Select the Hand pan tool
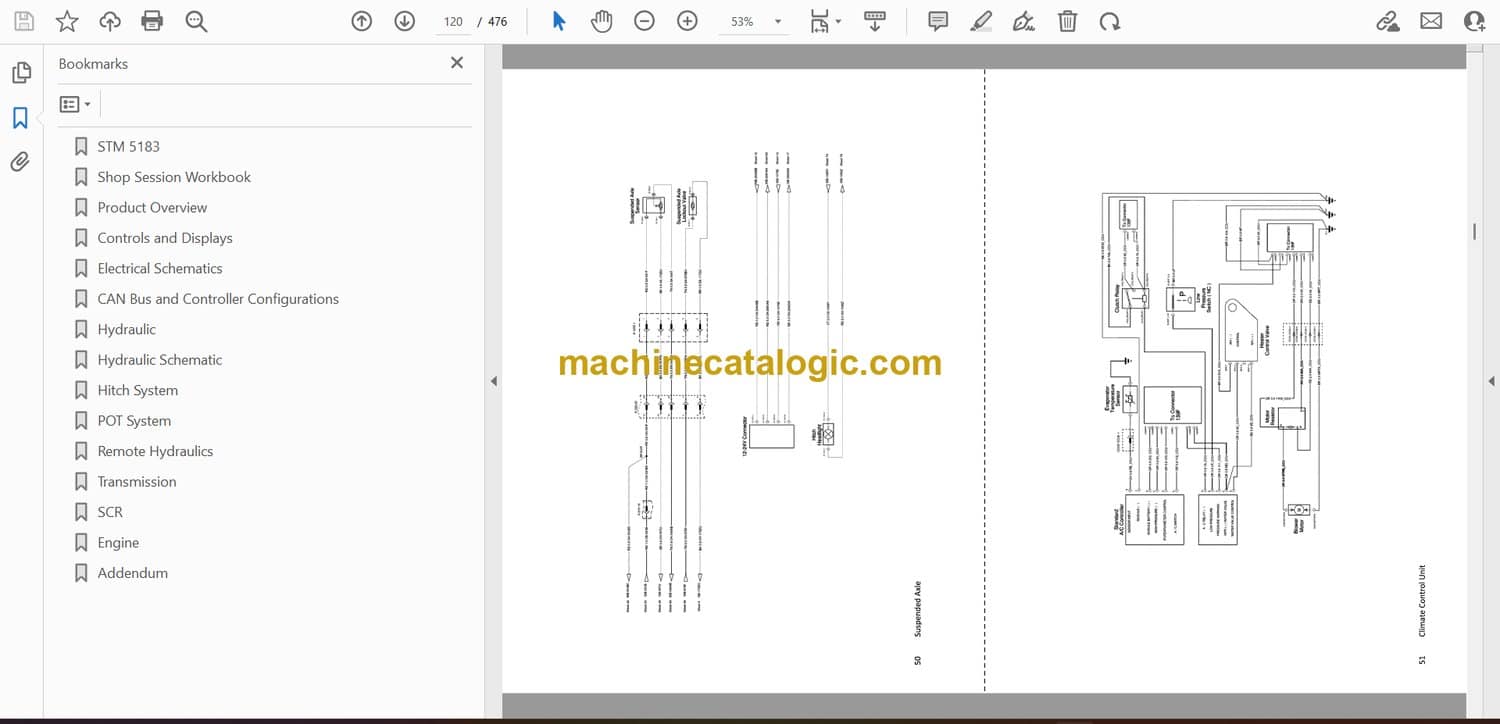Image resolution: width=1500 pixels, height=724 pixels. coord(601,21)
